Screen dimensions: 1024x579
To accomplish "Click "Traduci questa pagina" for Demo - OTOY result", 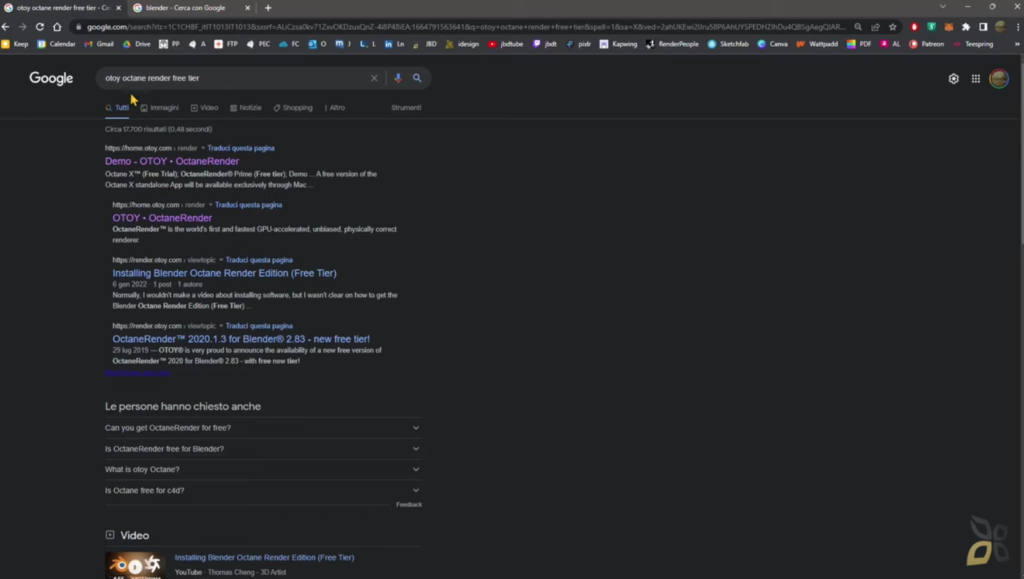I will pyautogui.click(x=241, y=148).
